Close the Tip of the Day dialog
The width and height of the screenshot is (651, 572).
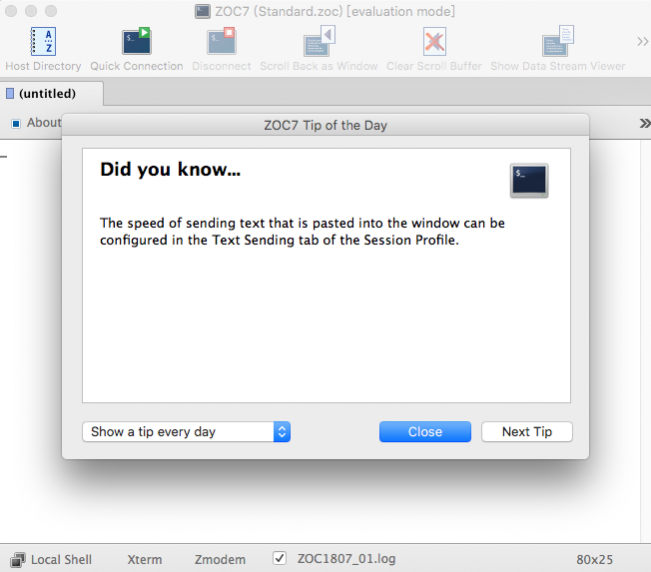click(425, 432)
